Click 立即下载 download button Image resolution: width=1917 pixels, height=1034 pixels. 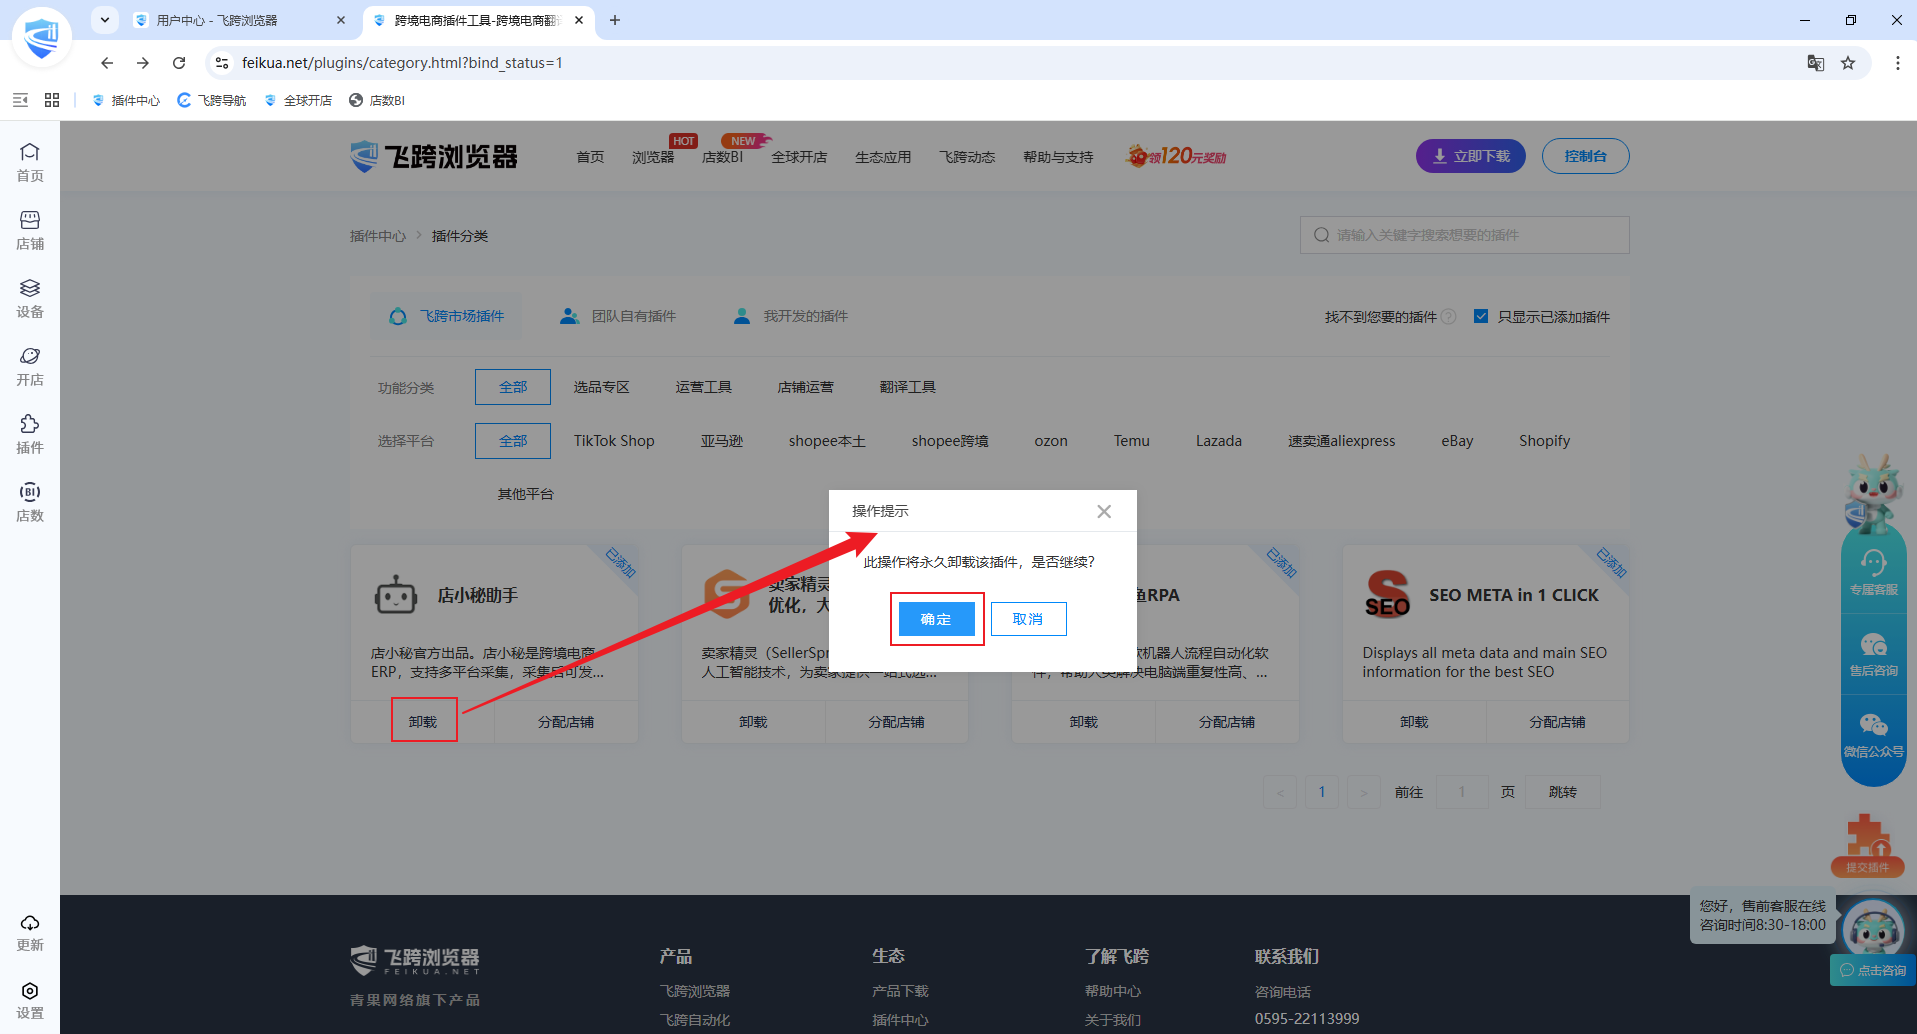(x=1471, y=156)
